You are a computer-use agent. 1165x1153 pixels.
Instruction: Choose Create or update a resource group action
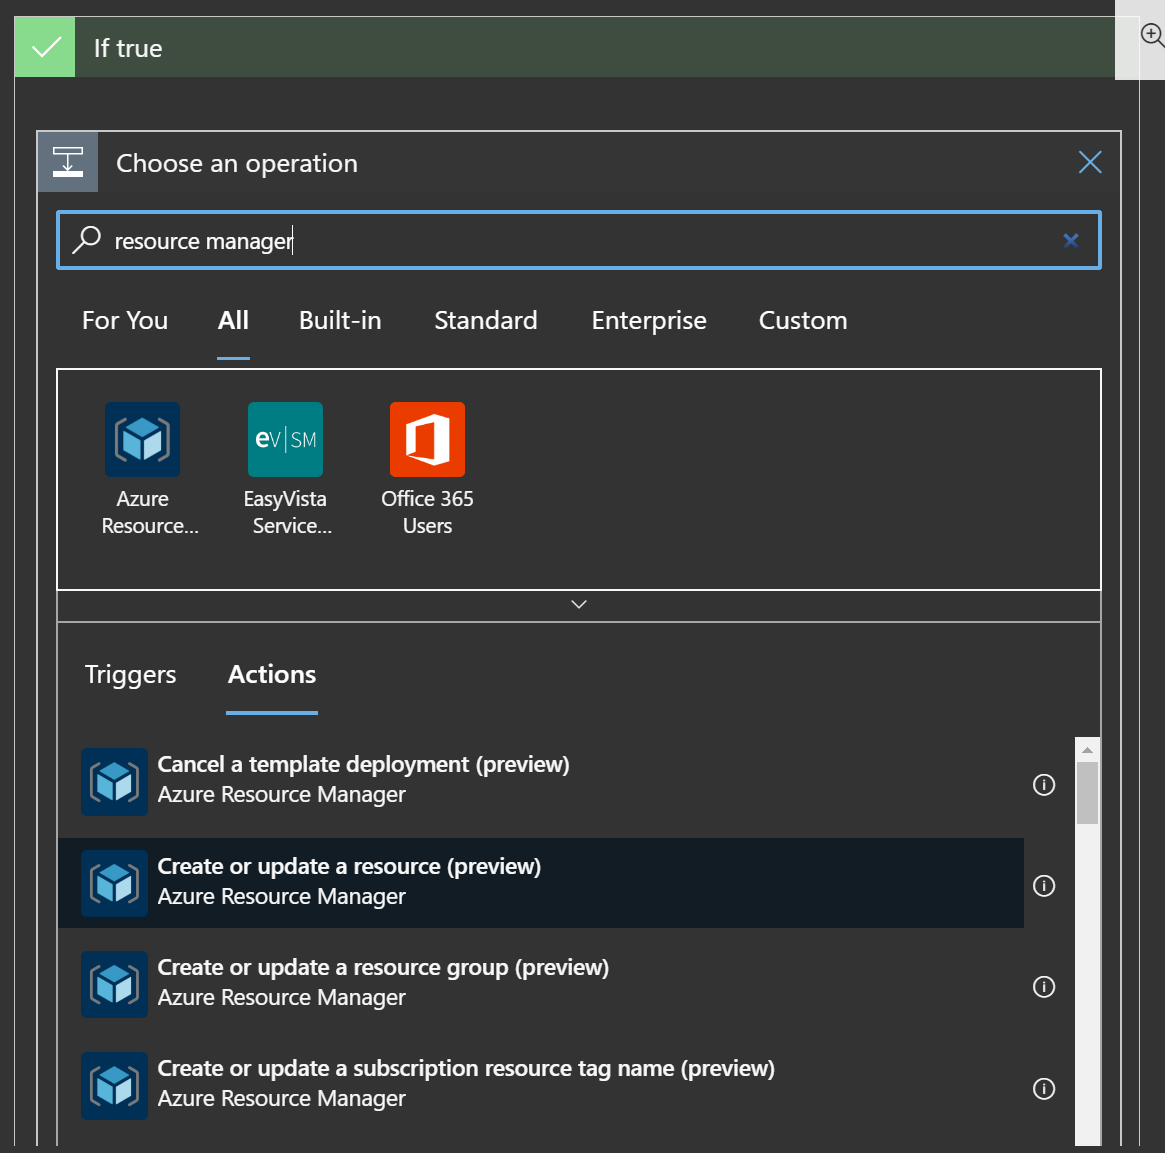383,968
